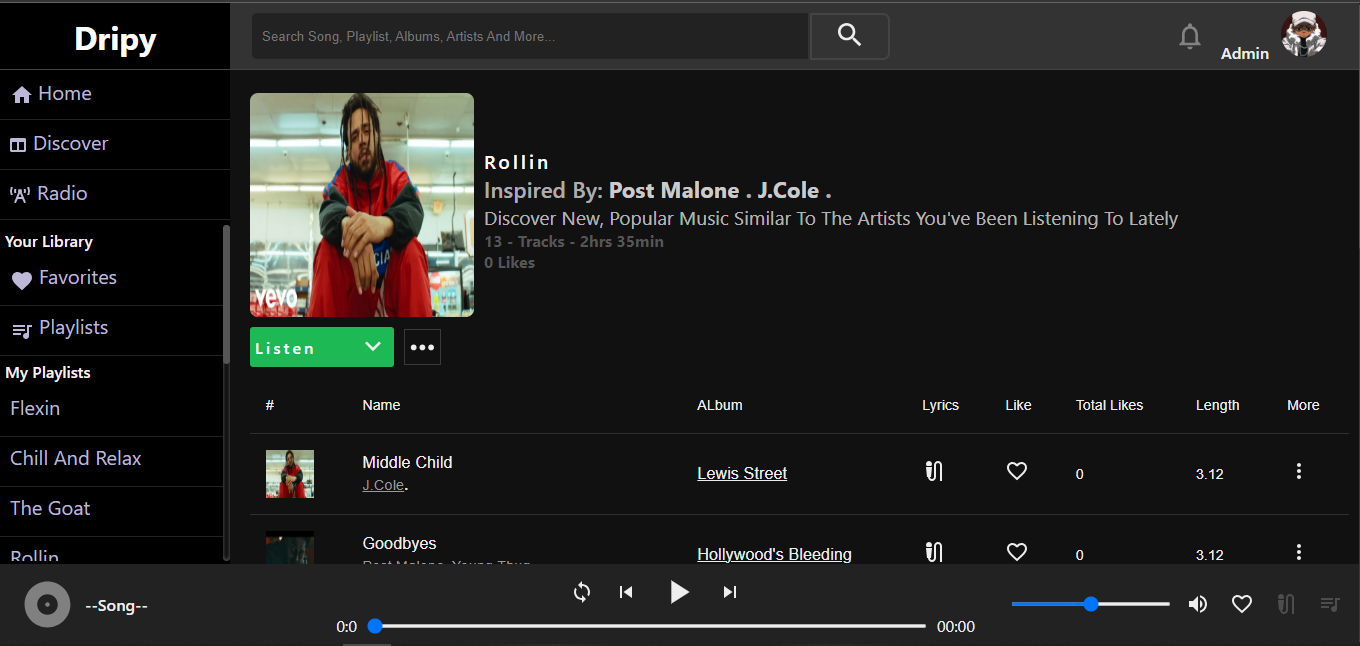This screenshot has width=1360, height=646.
Task: Like the current song in player bar
Action: click(x=1242, y=604)
